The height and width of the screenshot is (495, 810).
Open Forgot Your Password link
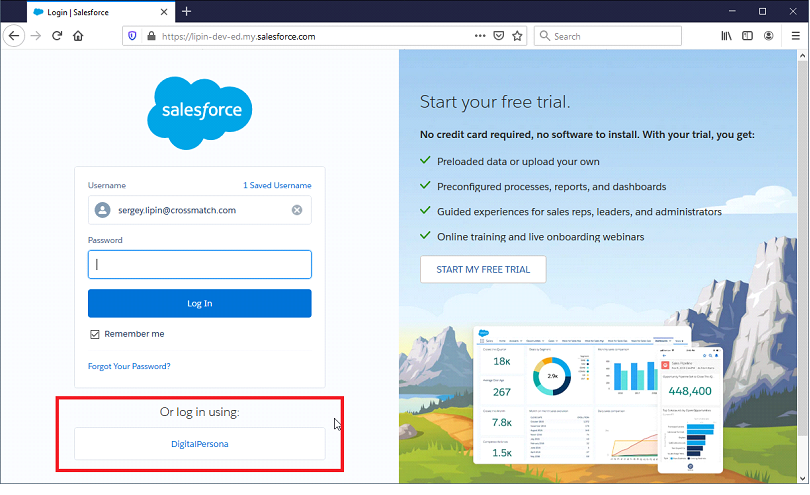tap(129, 366)
